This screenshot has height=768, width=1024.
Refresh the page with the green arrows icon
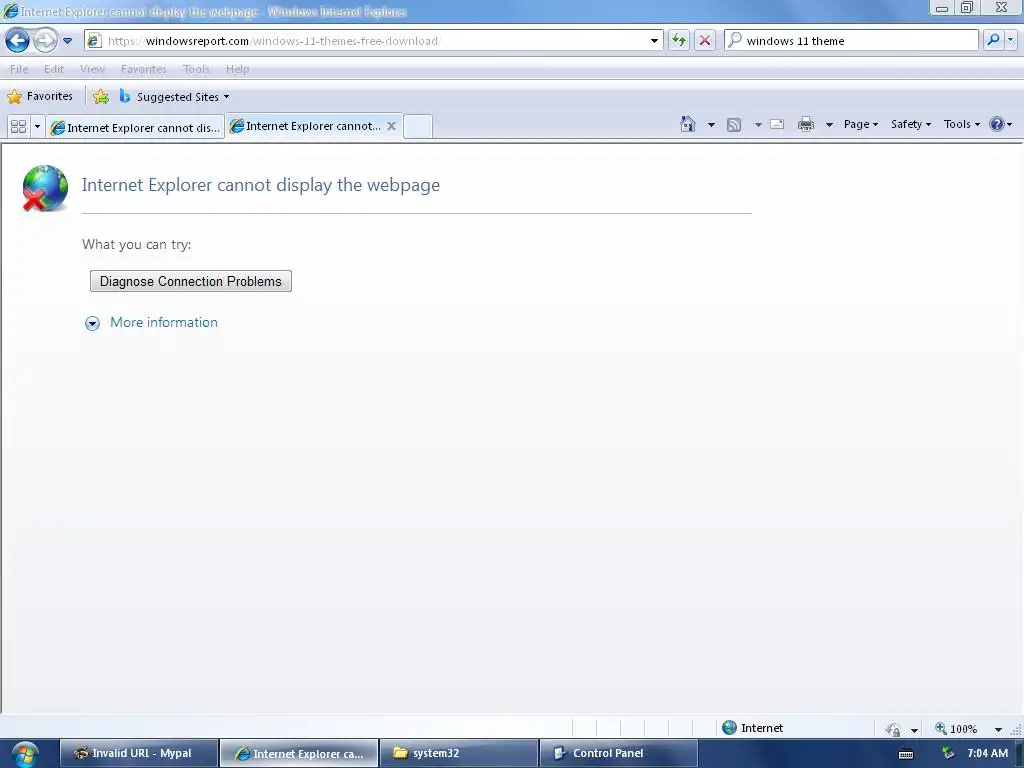coord(679,40)
